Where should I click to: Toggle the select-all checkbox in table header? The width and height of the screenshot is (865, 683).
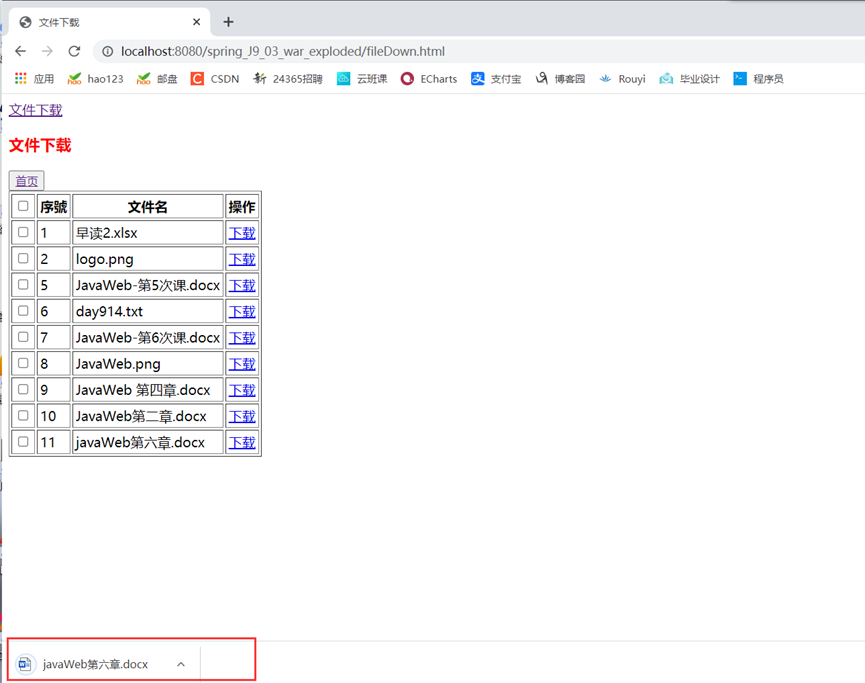pos(23,206)
